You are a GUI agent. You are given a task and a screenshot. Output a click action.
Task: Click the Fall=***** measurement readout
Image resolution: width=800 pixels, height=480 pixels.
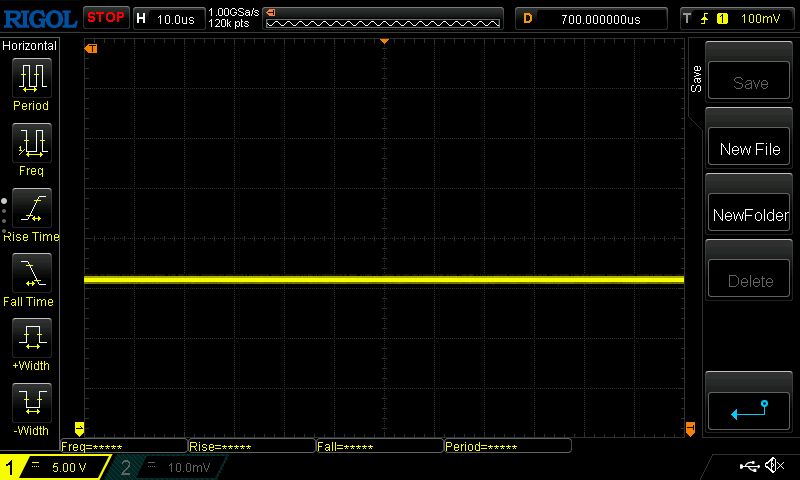(x=380, y=446)
